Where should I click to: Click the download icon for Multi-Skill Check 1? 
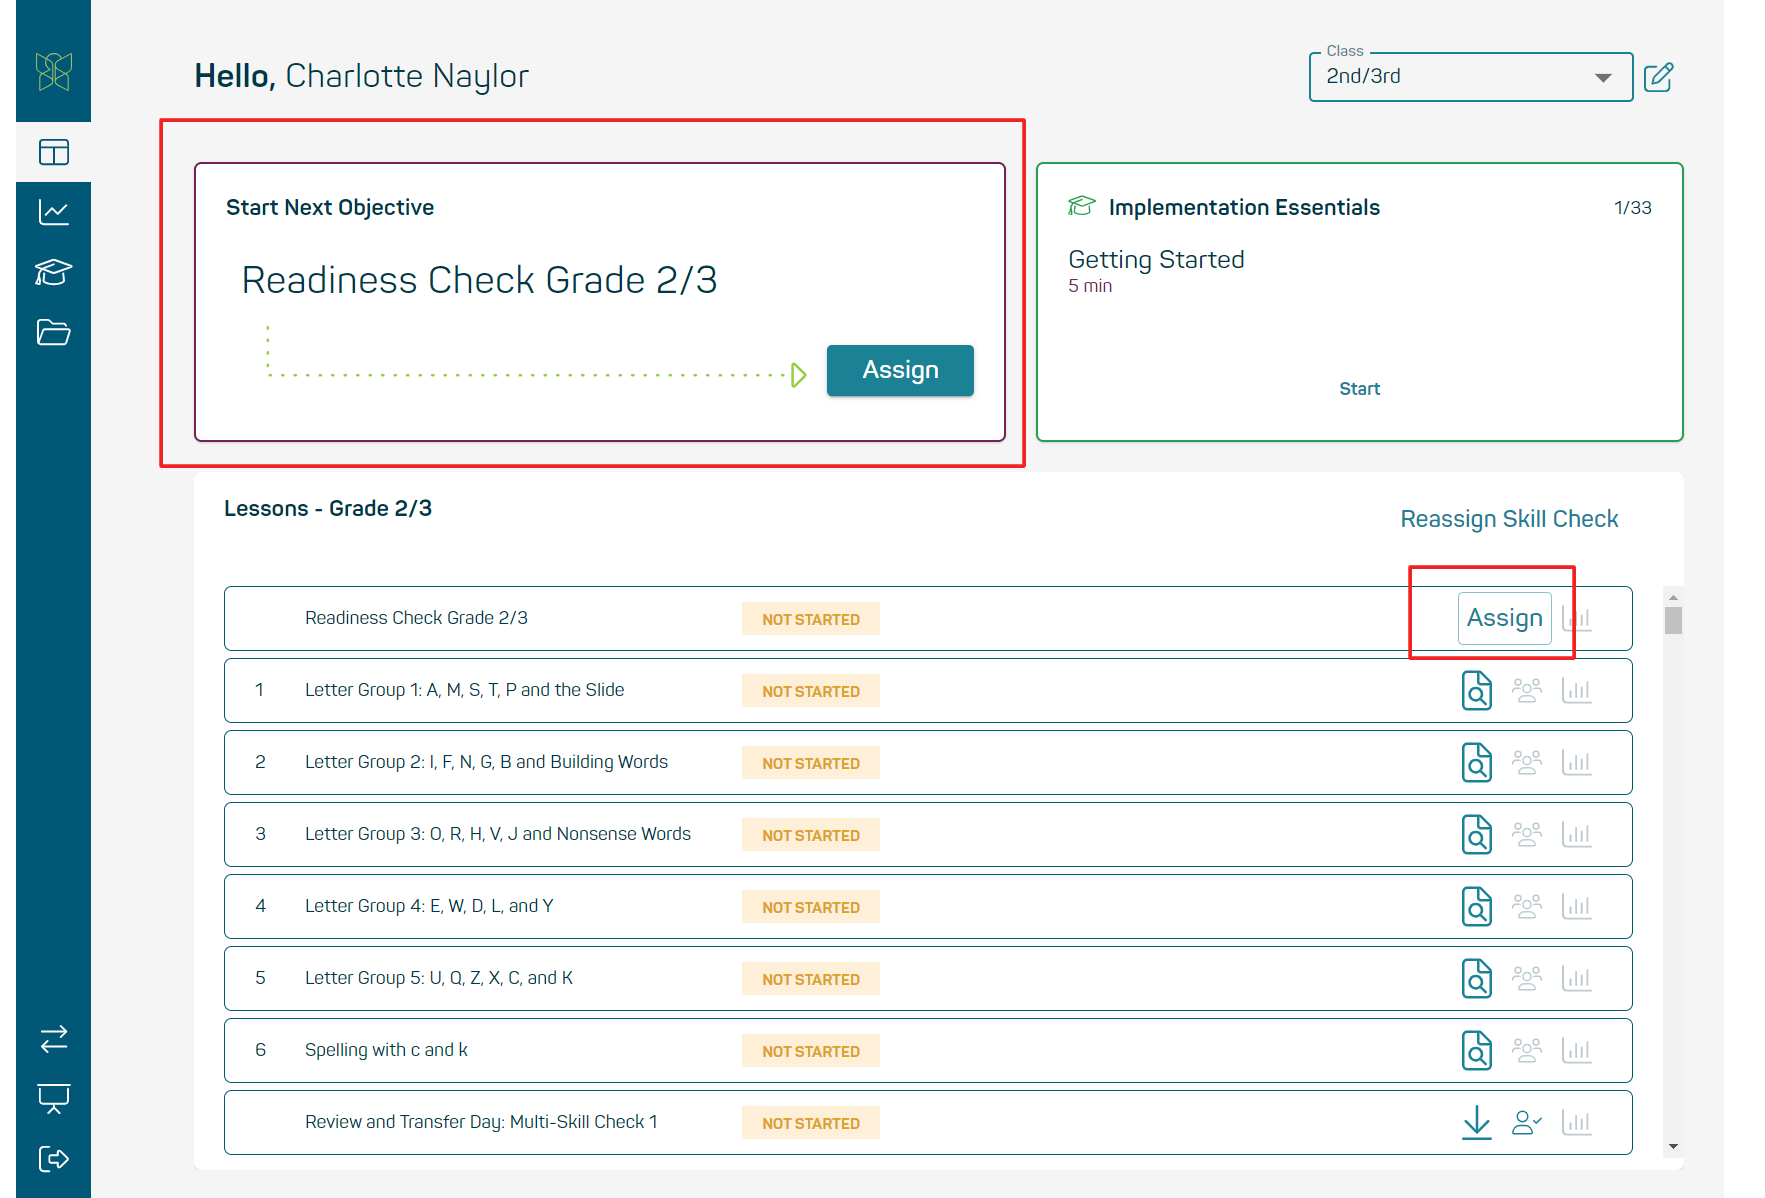(1477, 1122)
